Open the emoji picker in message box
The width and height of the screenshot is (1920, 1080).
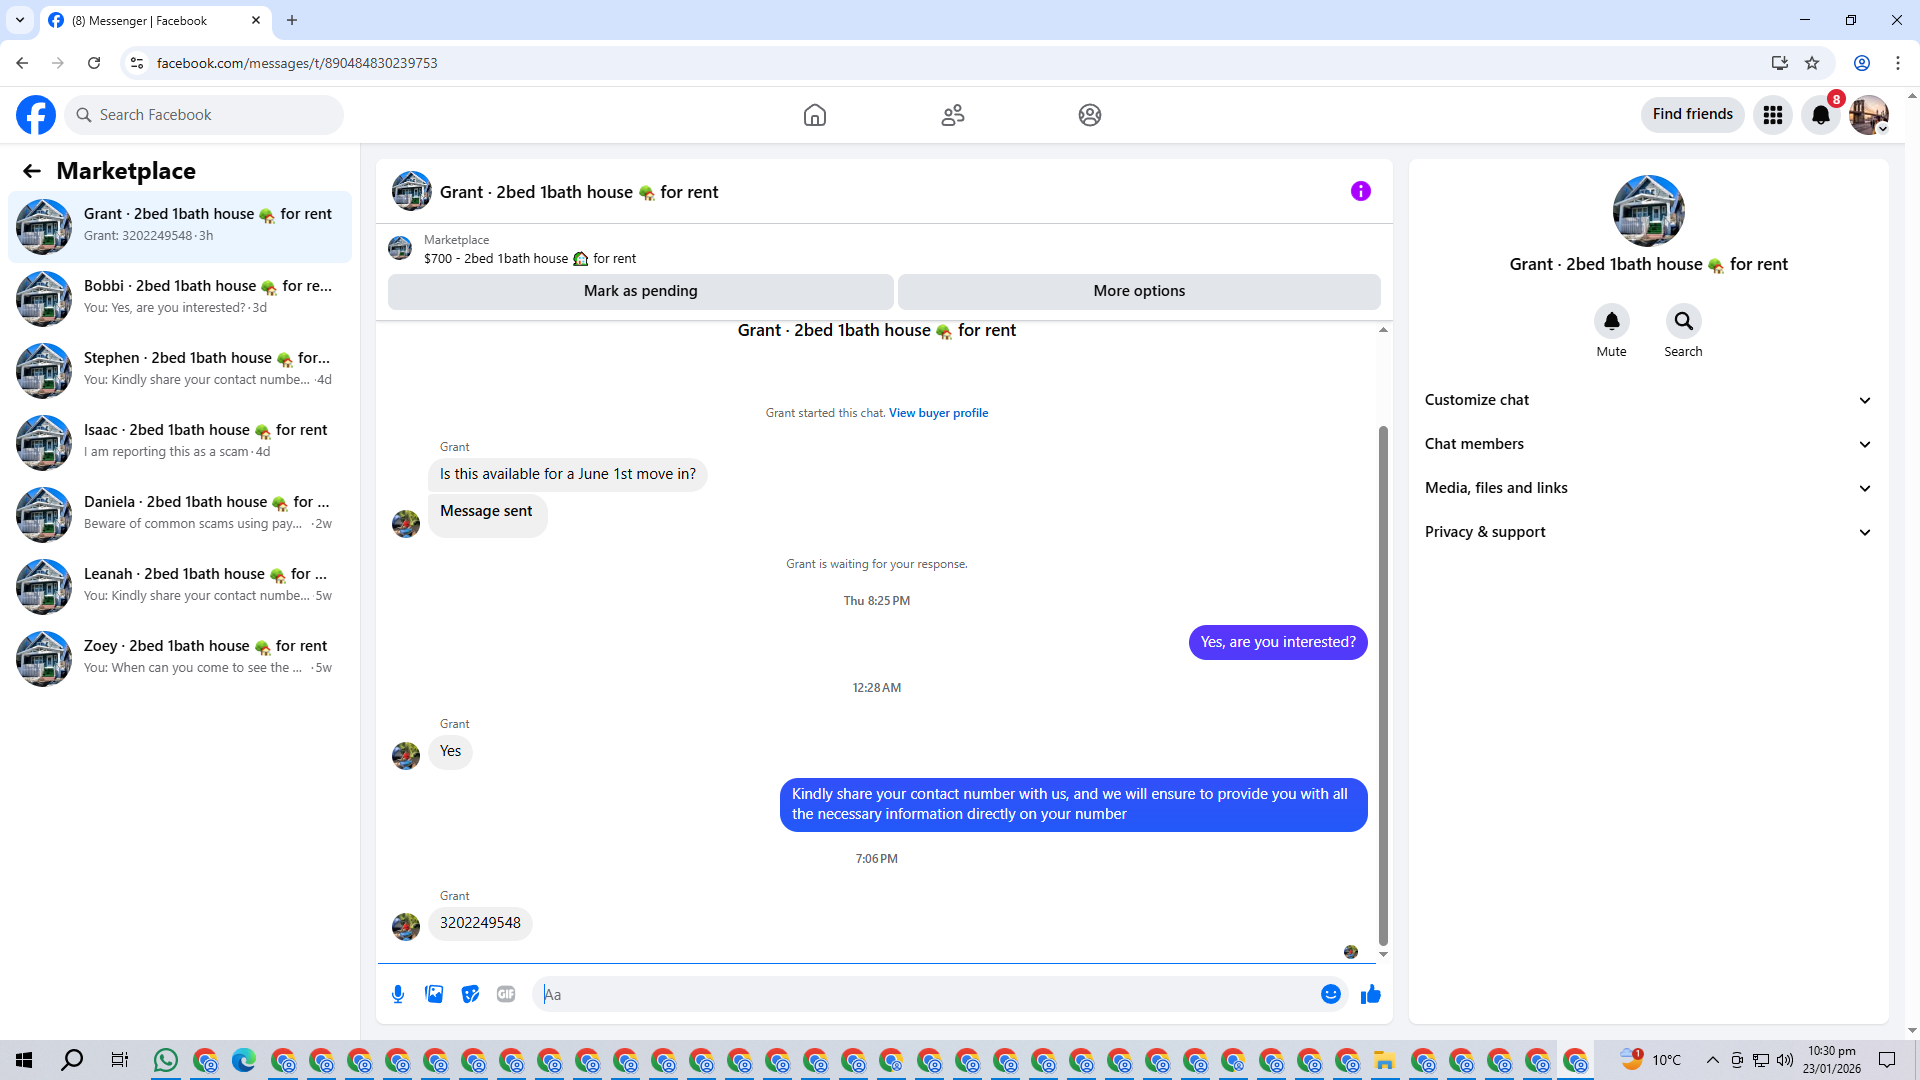click(1330, 994)
